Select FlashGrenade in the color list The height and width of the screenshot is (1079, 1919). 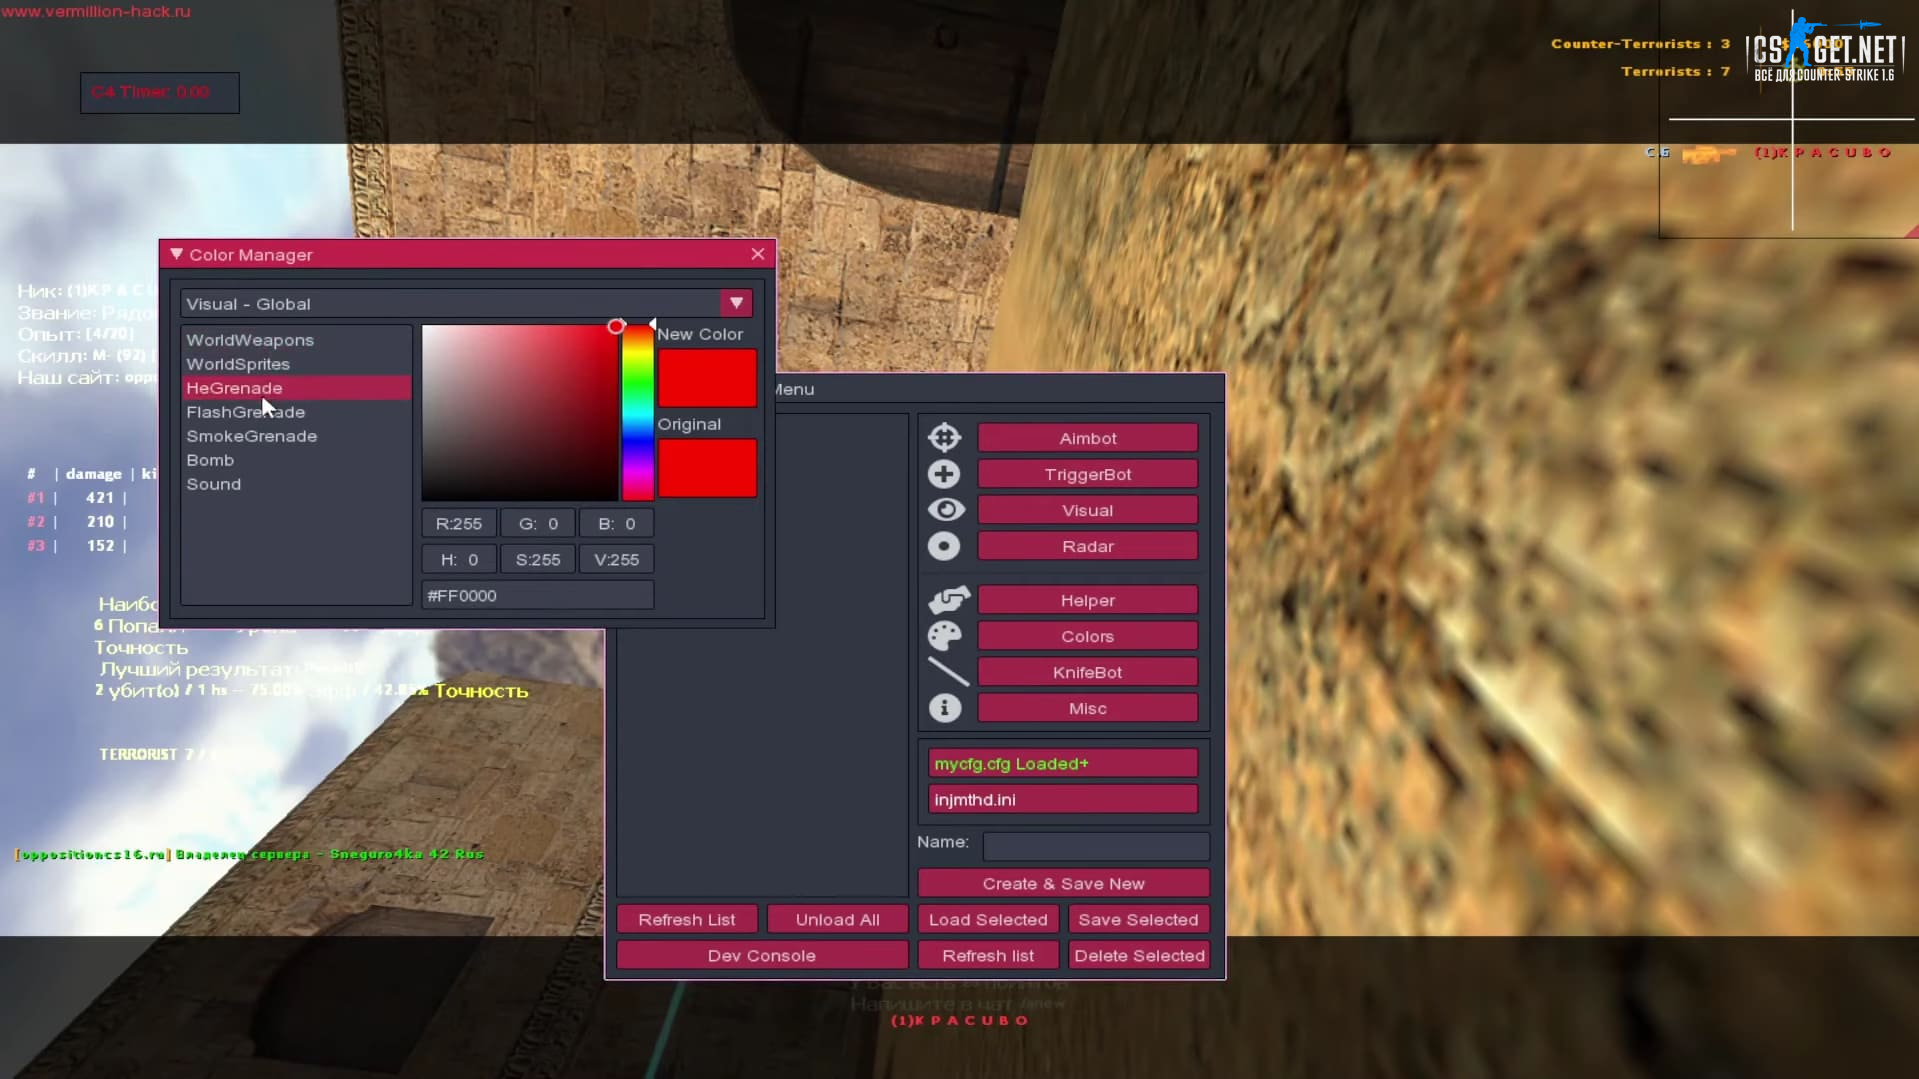coord(296,412)
